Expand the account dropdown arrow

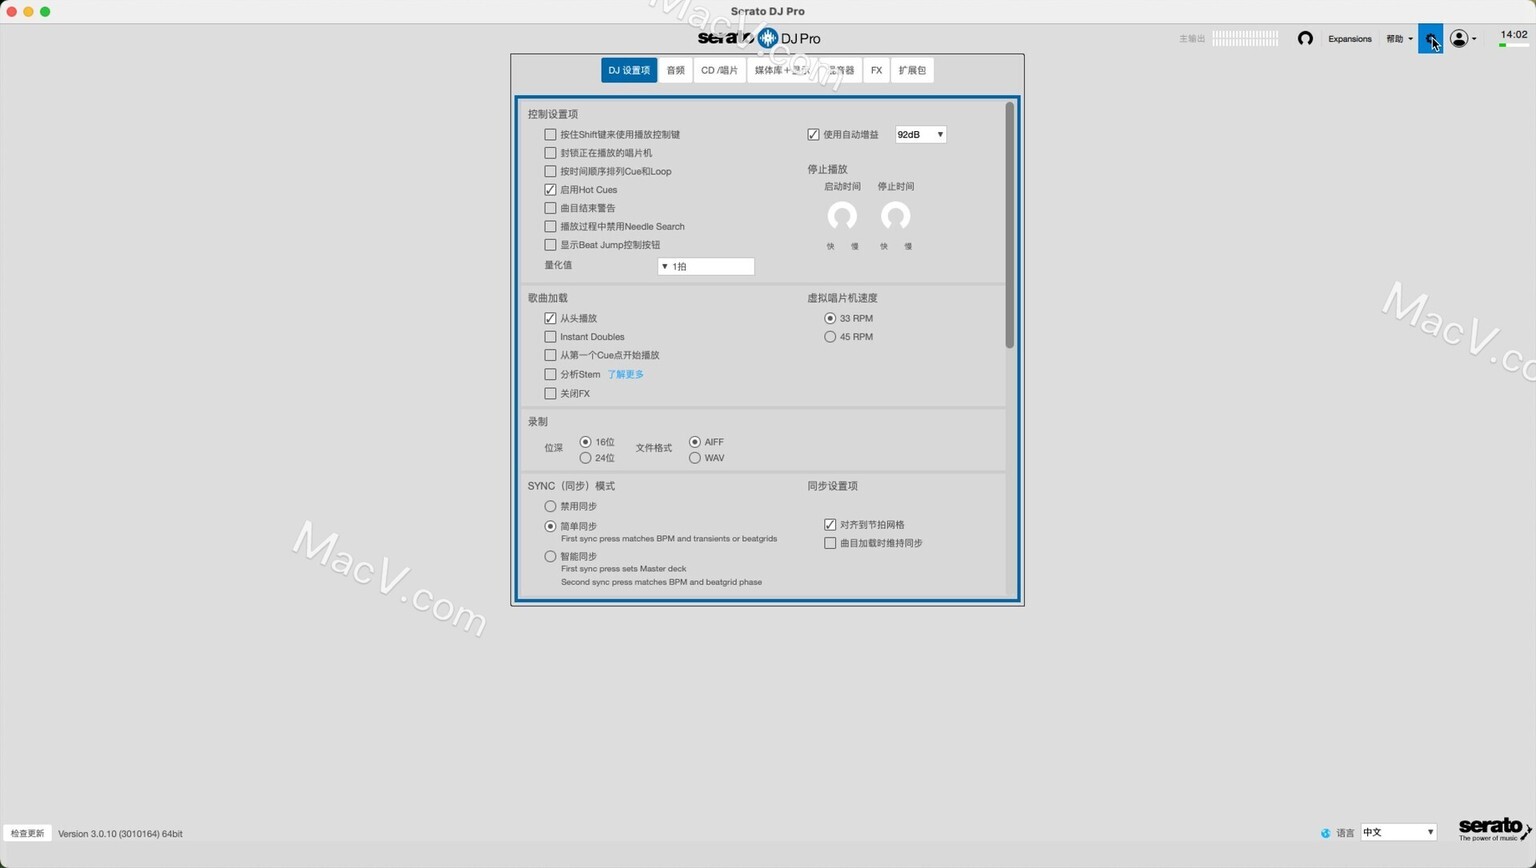[x=1474, y=39]
